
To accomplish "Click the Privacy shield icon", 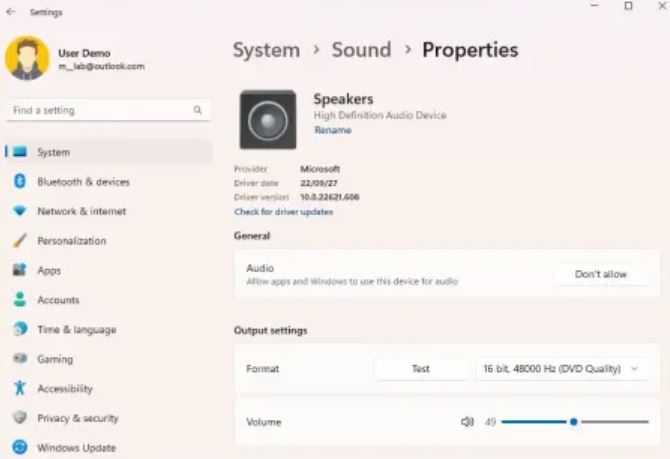I will pos(20,417).
